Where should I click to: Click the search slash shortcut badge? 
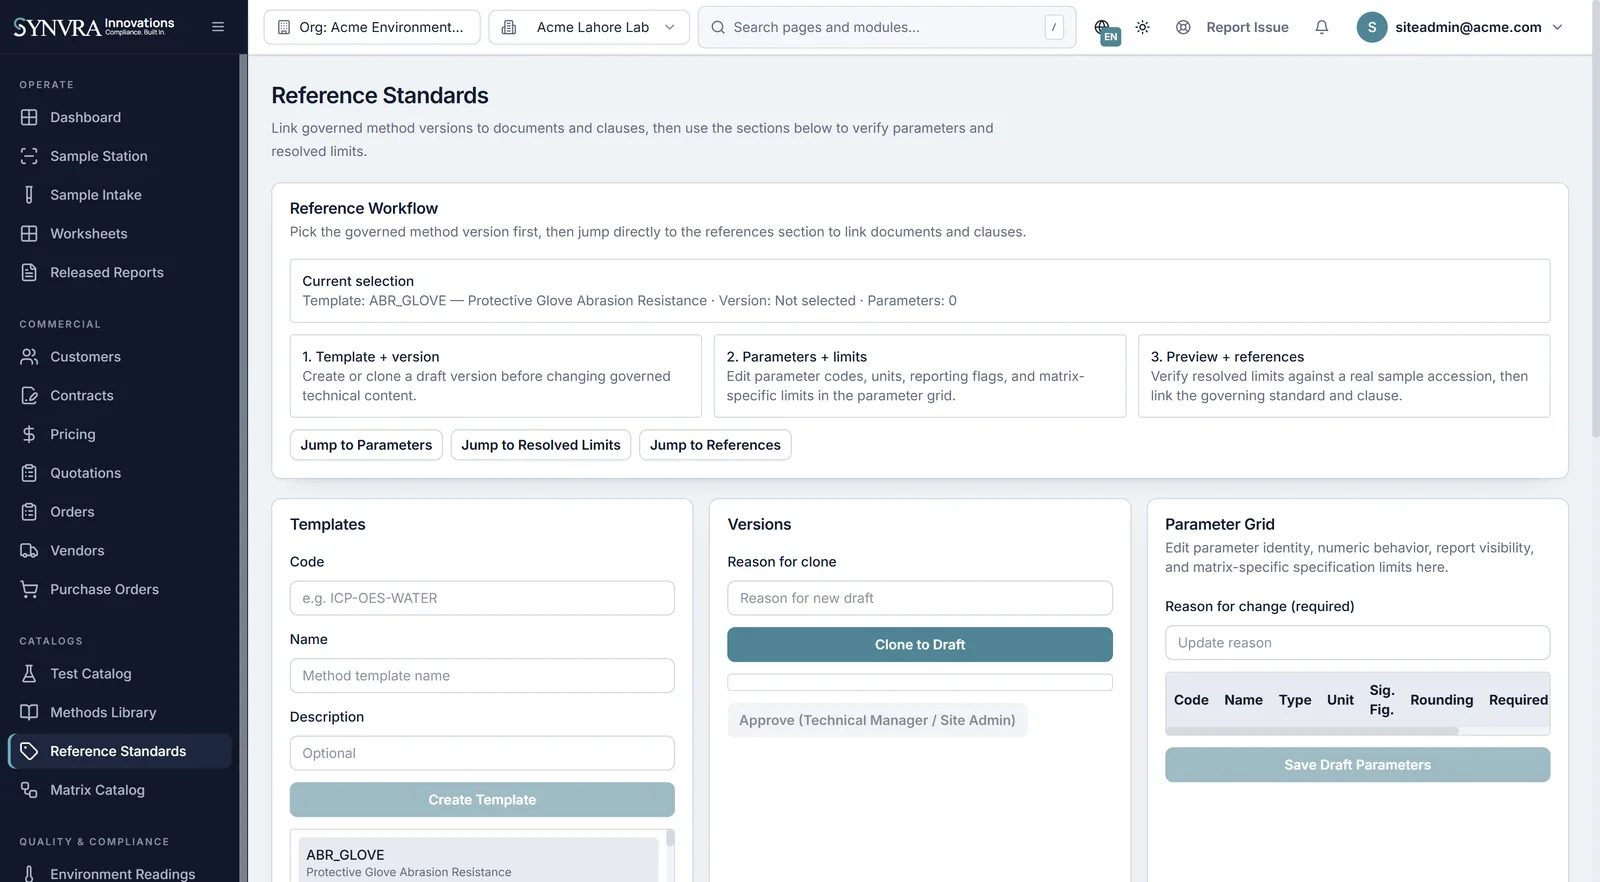pos(1054,27)
